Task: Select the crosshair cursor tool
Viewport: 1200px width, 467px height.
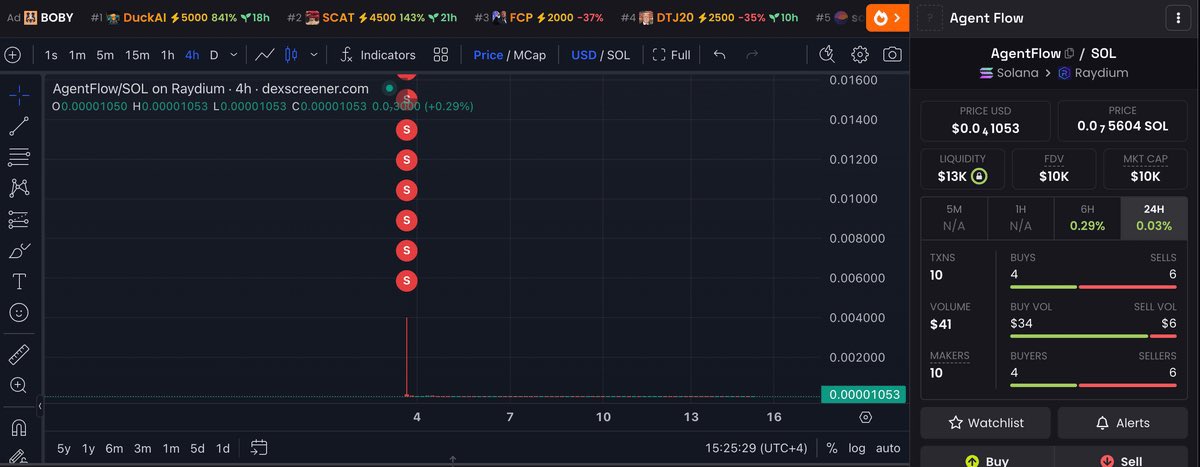Action: (x=18, y=95)
